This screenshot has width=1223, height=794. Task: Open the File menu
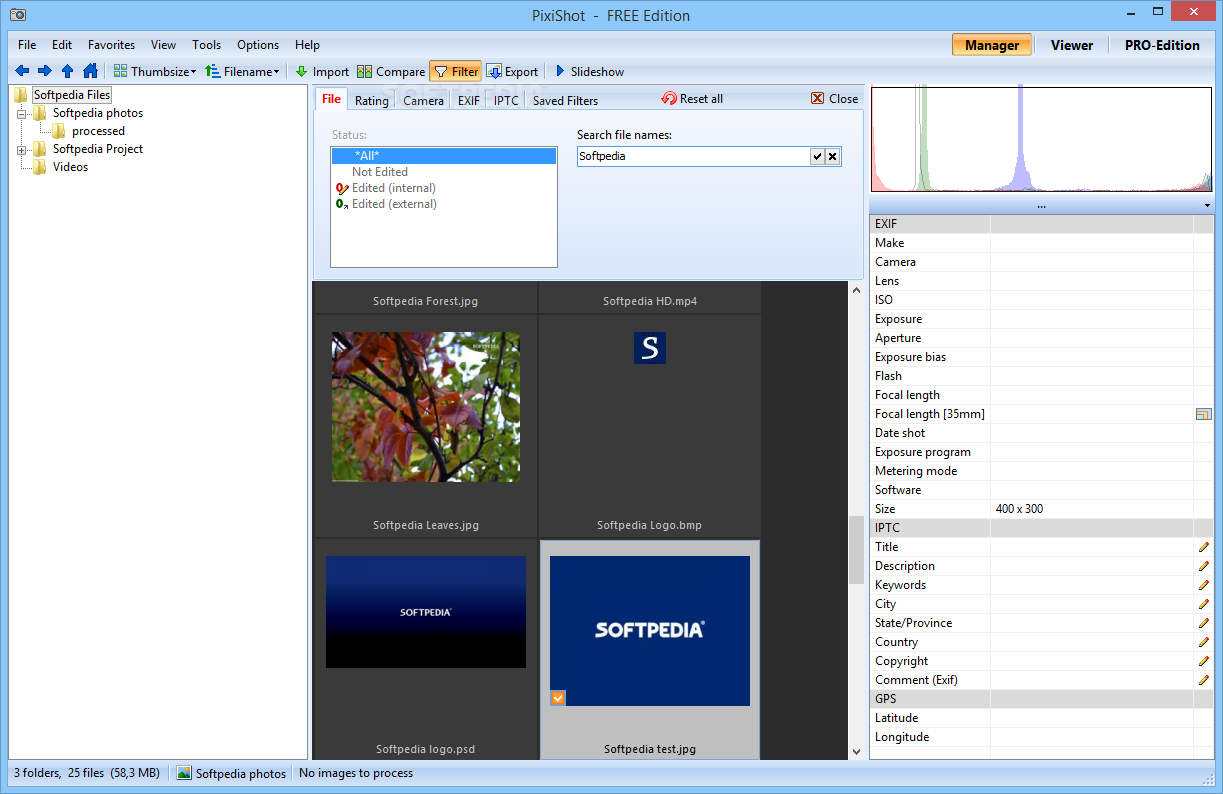coord(27,45)
